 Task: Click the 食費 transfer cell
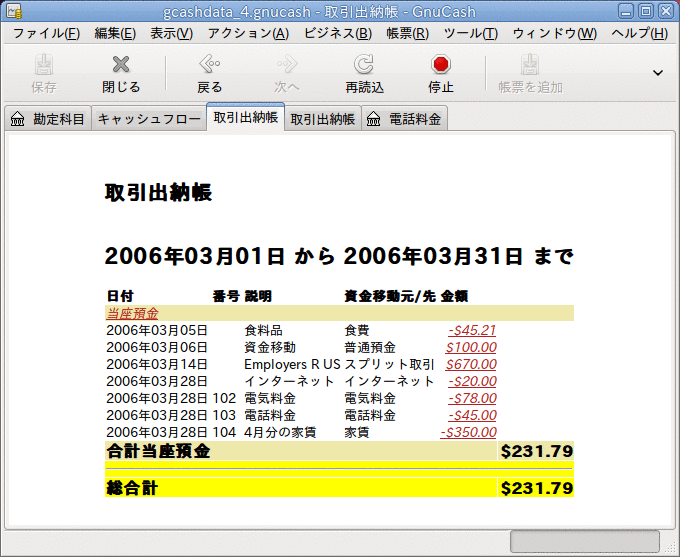coord(356,330)
